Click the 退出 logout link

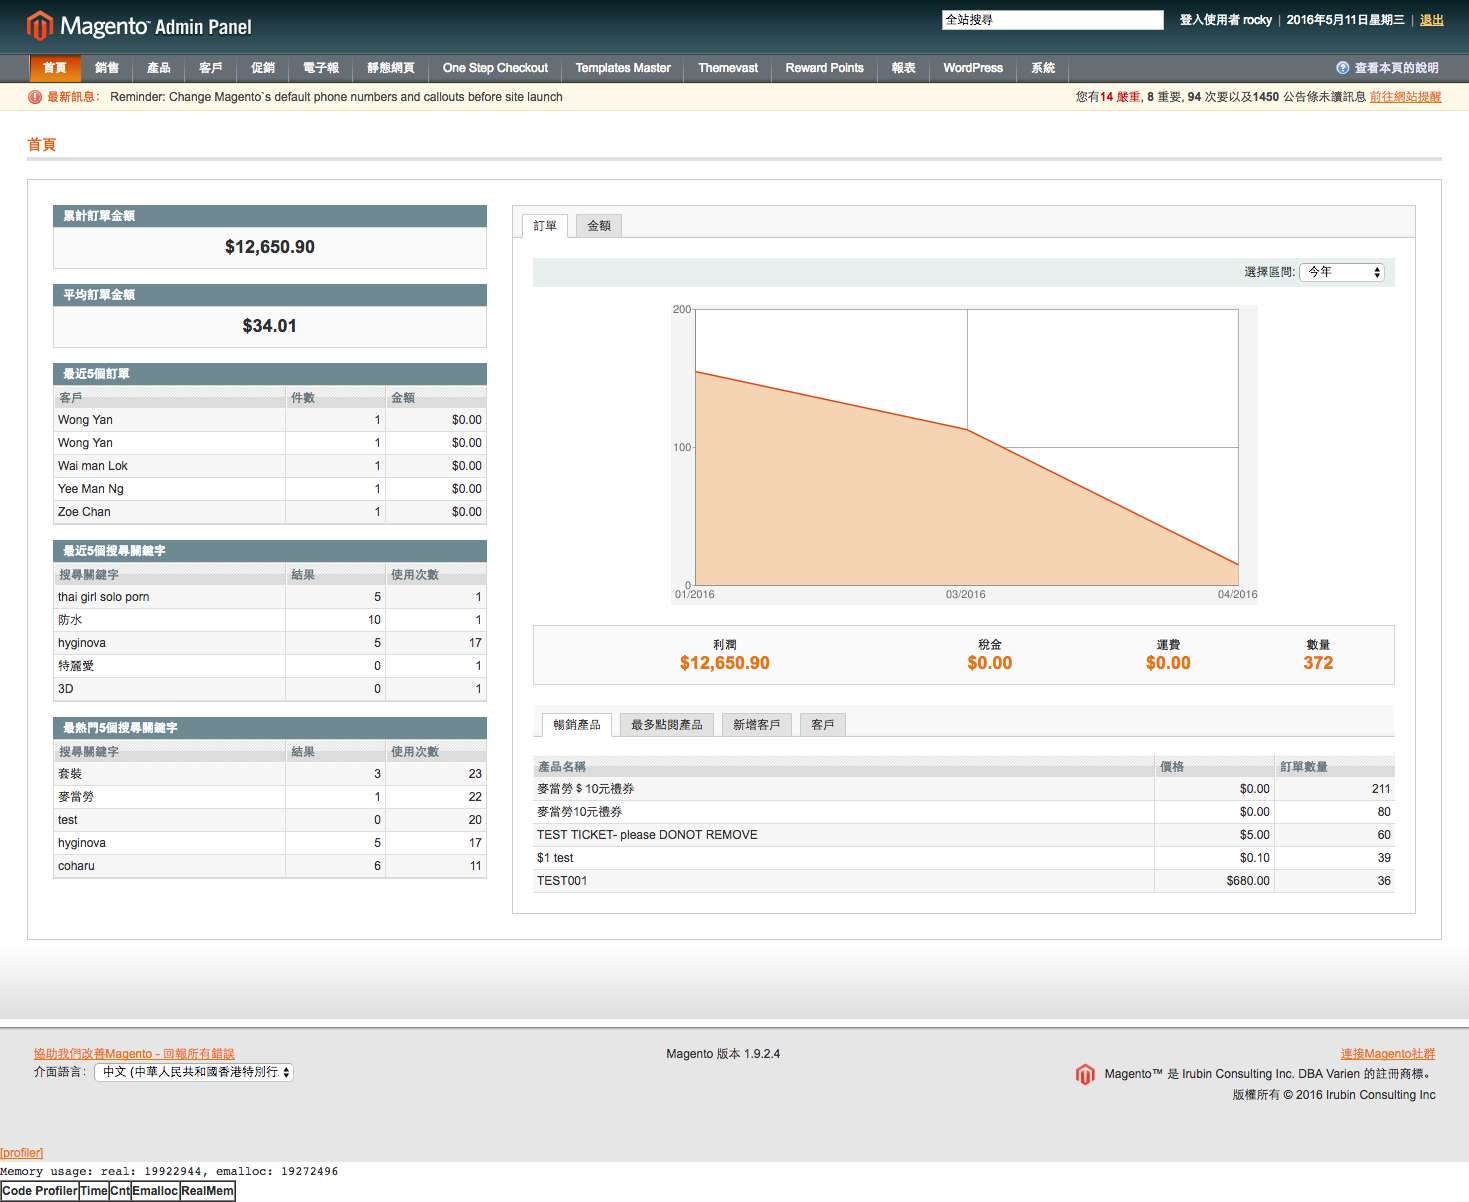(1432, 20)
